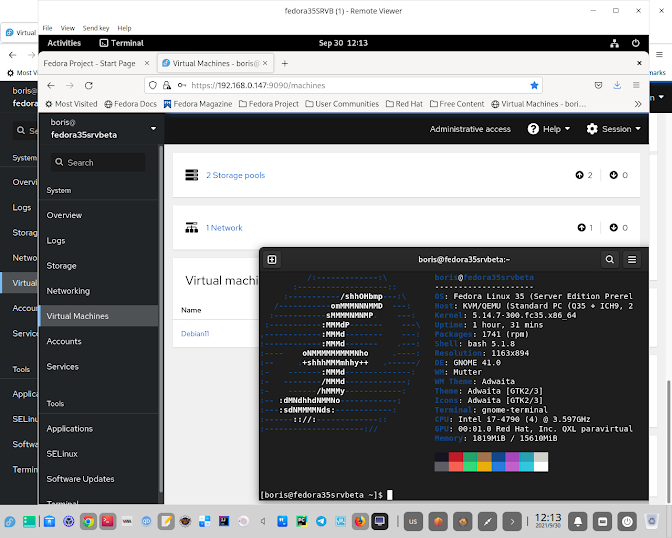Image resolution: width=672 pixels, height=538 pixels.
Task: Open the Remote Viewer File menu
Action: pyautogui.click(x=47, y=28)
